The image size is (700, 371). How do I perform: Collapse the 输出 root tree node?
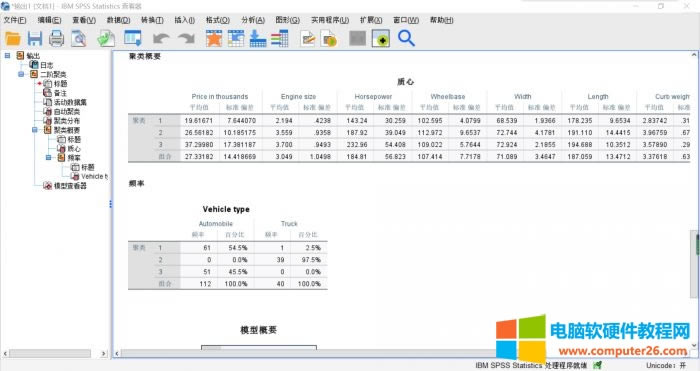point(8,55)
